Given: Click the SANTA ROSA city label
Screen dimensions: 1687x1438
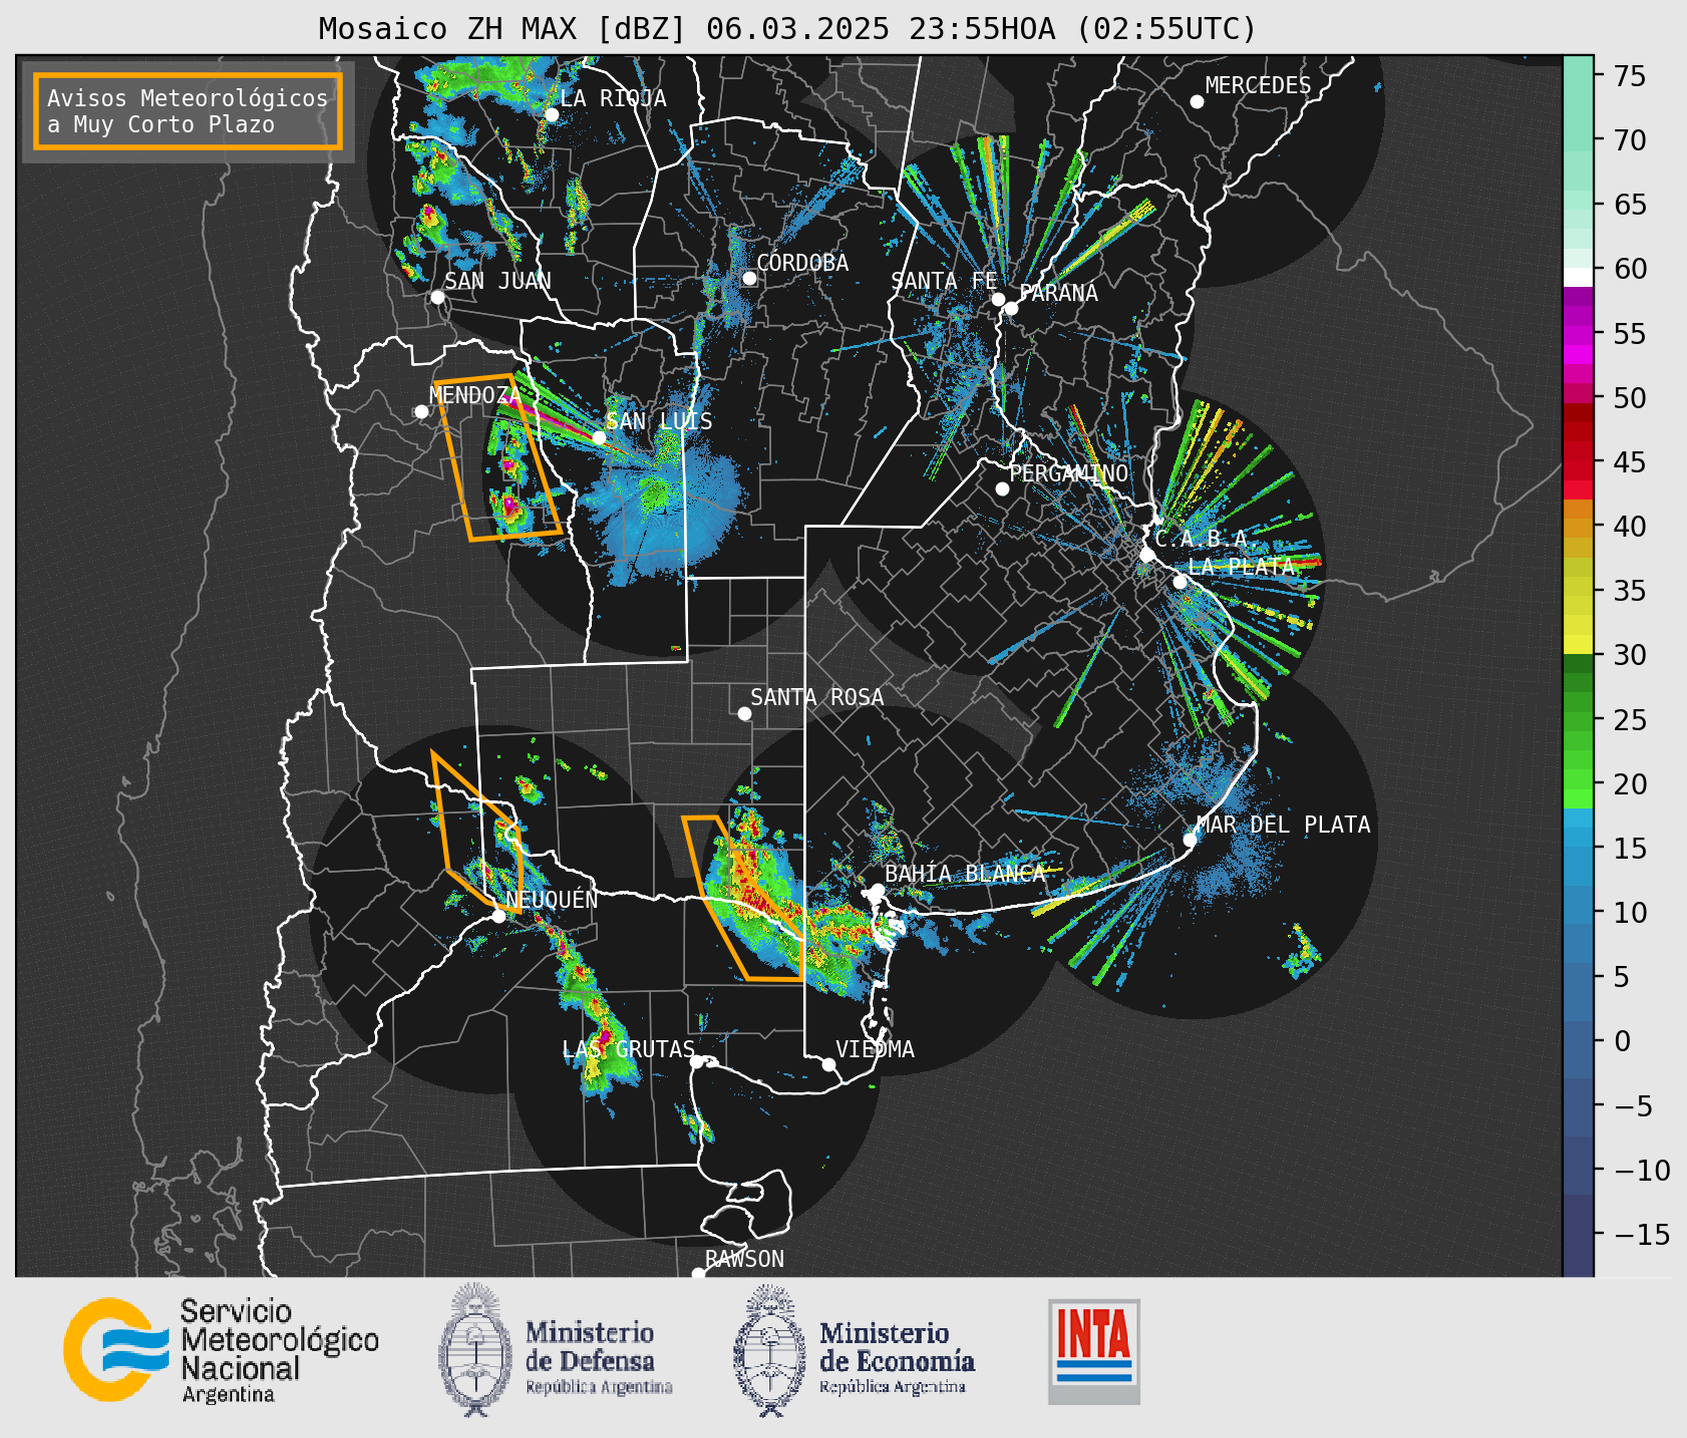Looking at the screenshot, I should (x=817, y=697).
